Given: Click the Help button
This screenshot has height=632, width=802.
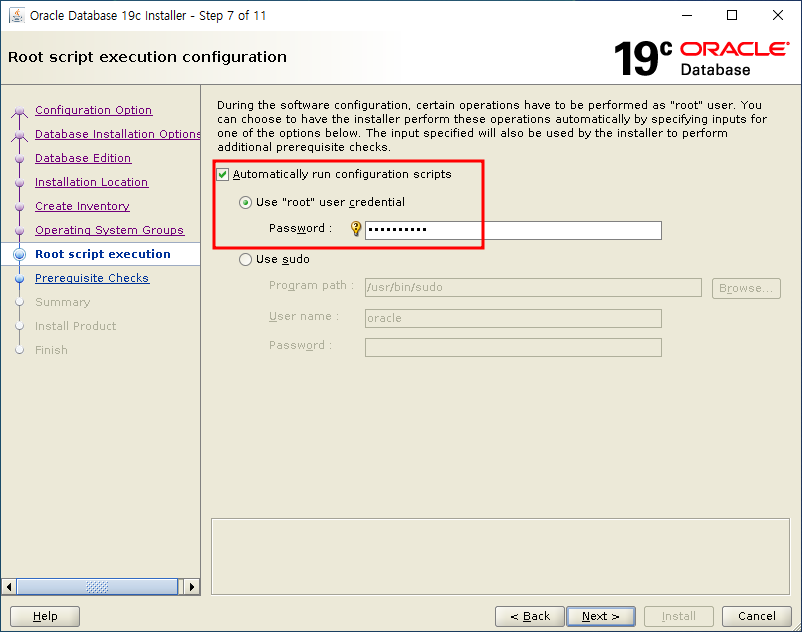Looking at the screenshot, I should [x=45, y=616].
